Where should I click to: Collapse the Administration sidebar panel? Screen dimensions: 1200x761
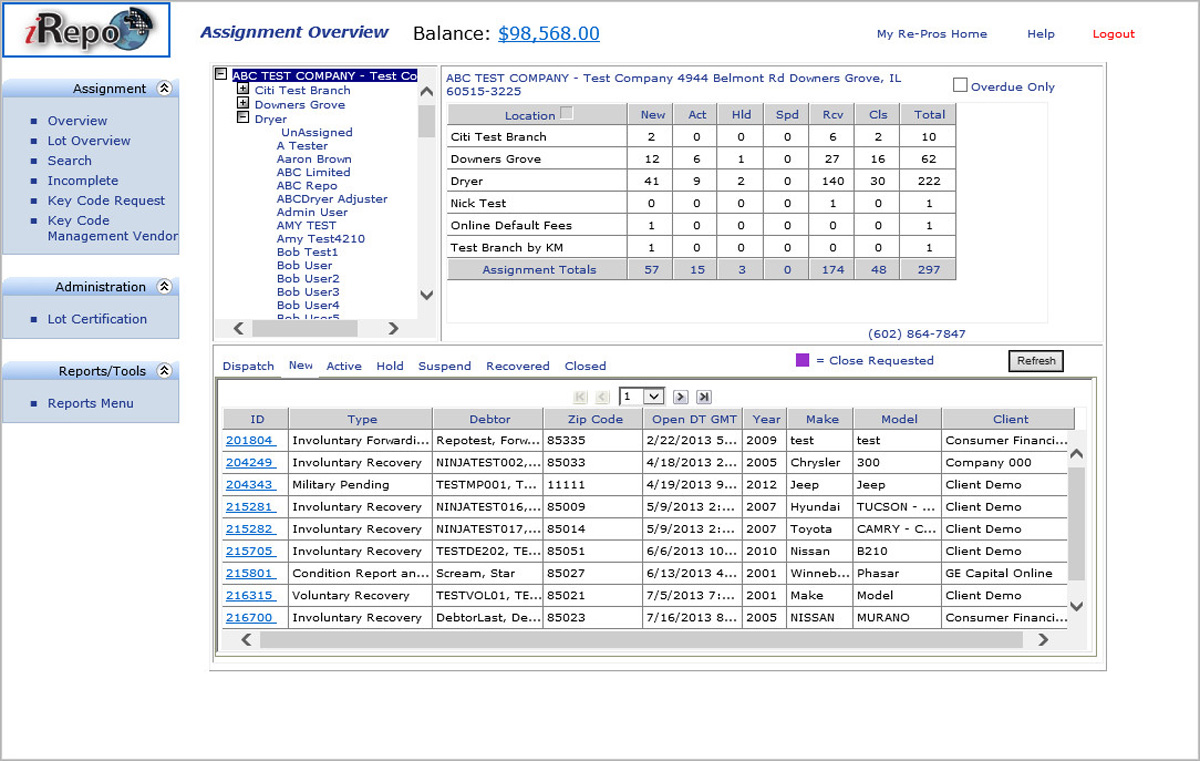[164, 287]
